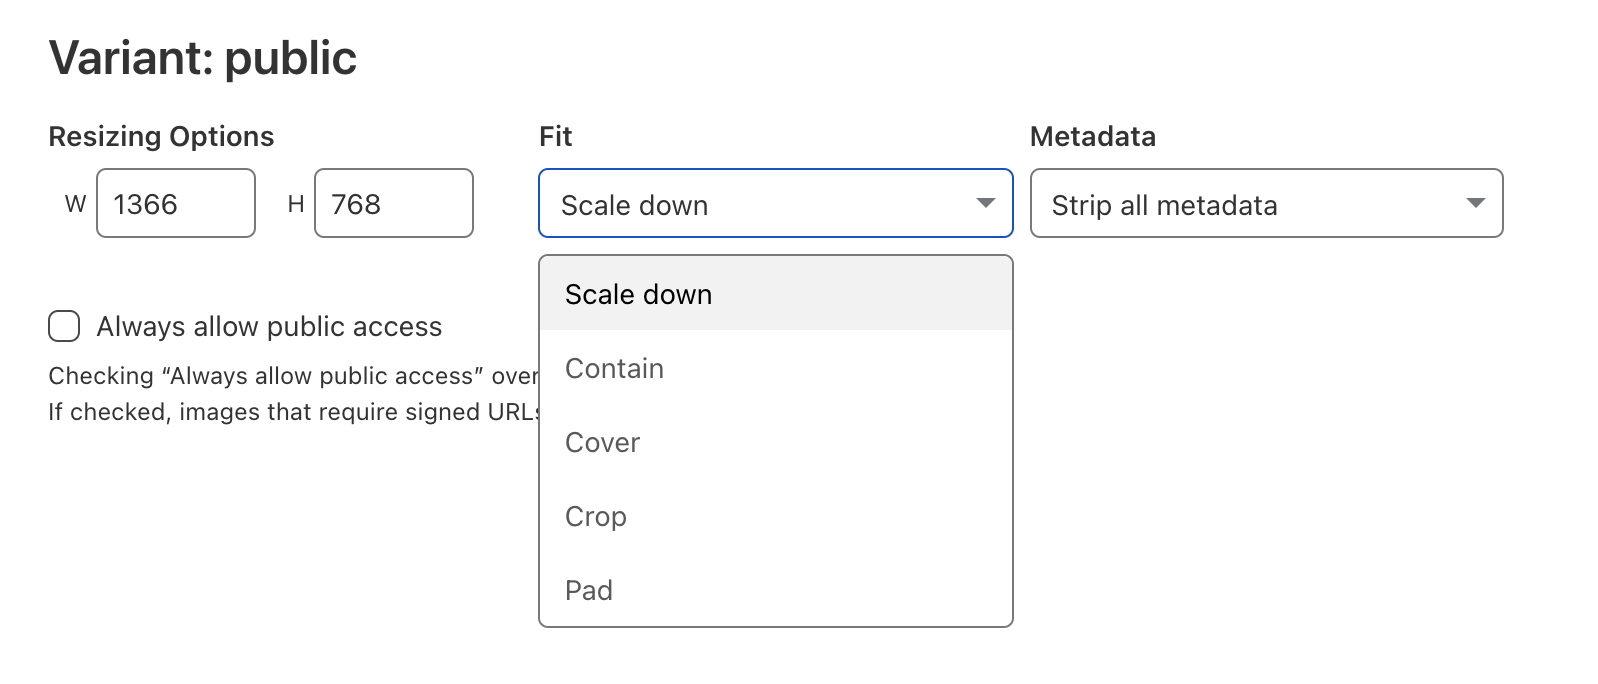Image resolution: width=1598 pixels, height=684 pixels.
Task: Click the "Resizing Options" section label
Action: (162, 136)
